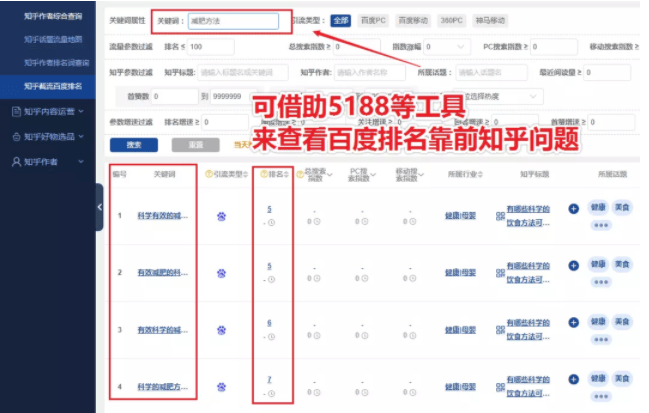Sort the table by 引流类型 column arrows
The width and height of the screenshot is (649, 413).
coord(245,174)
